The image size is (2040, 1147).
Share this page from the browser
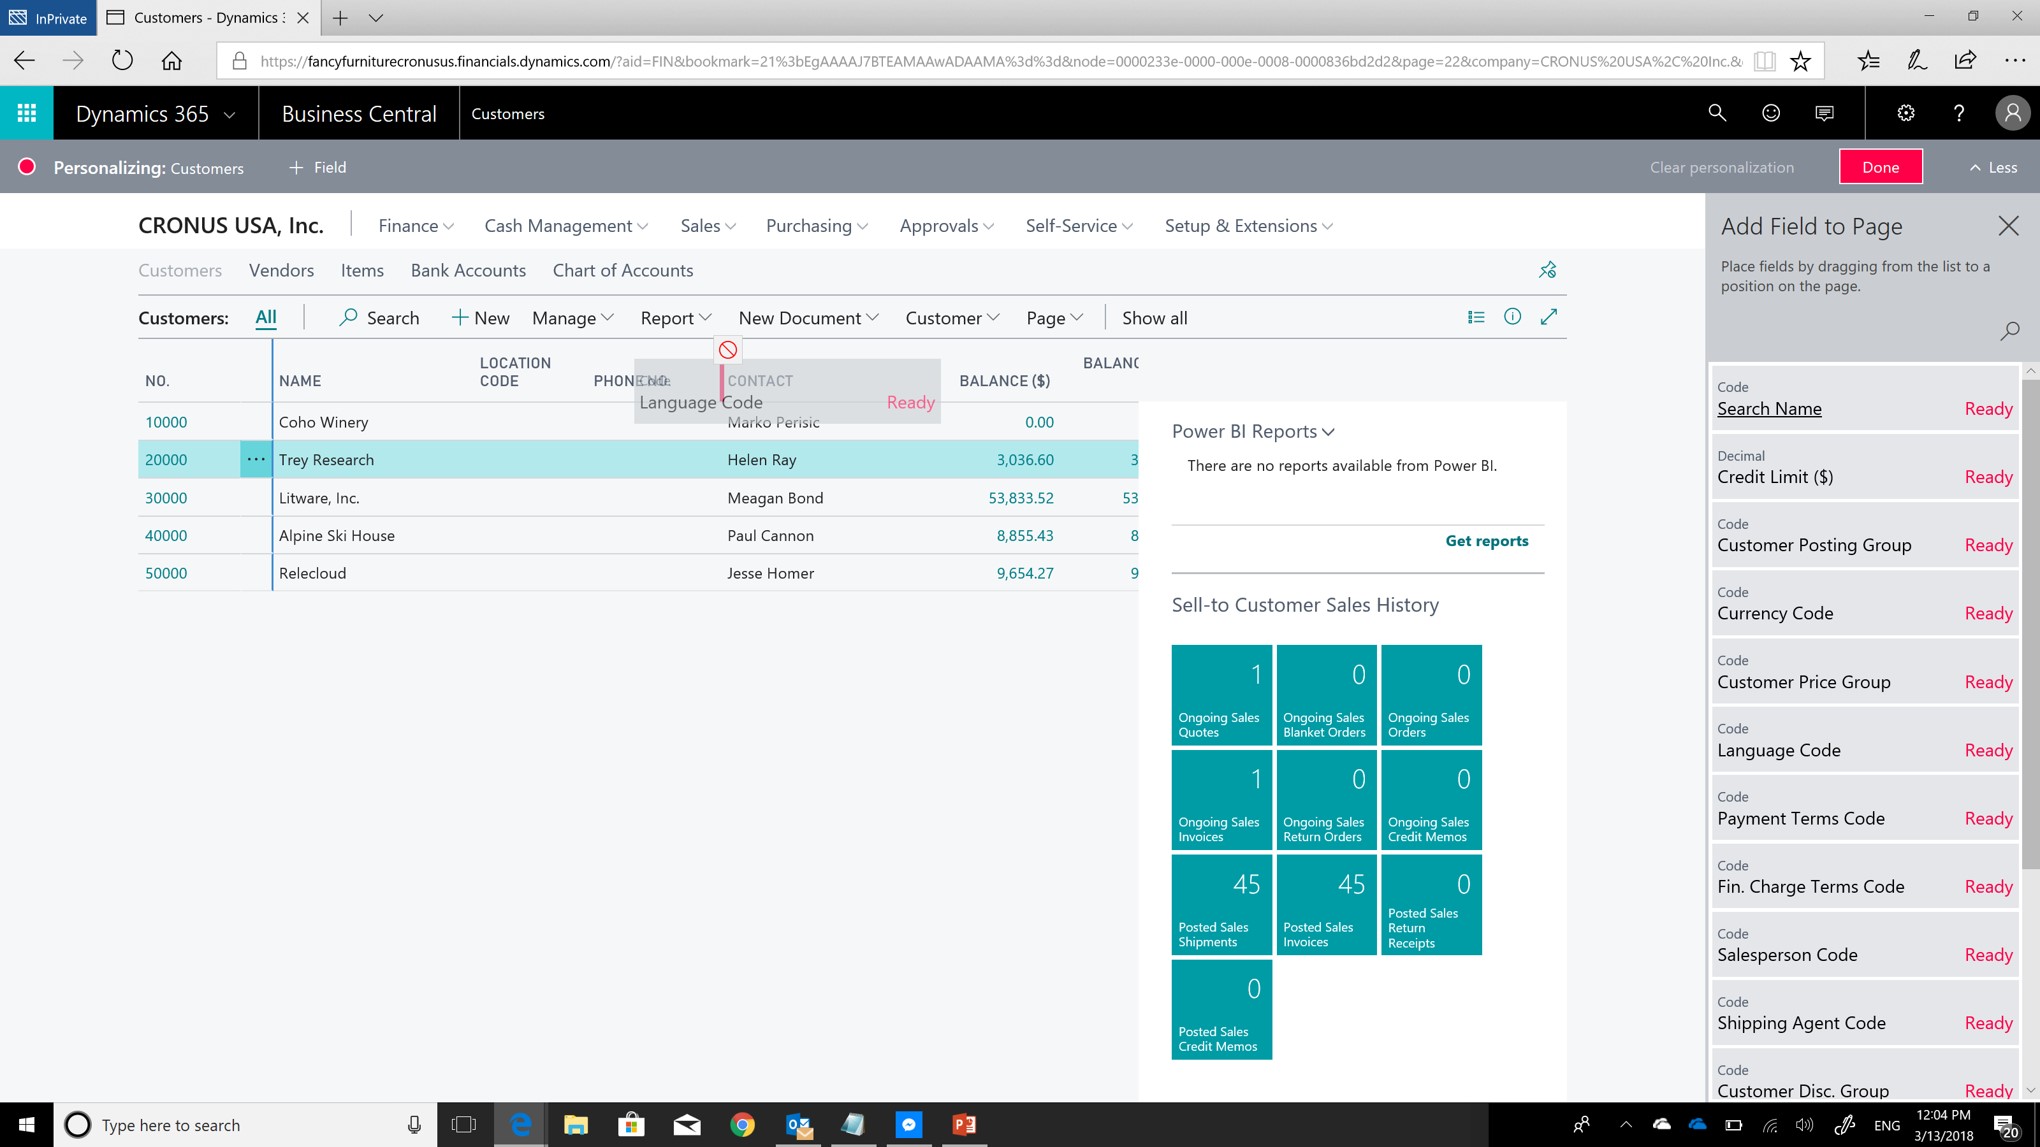coord(1965,61)
